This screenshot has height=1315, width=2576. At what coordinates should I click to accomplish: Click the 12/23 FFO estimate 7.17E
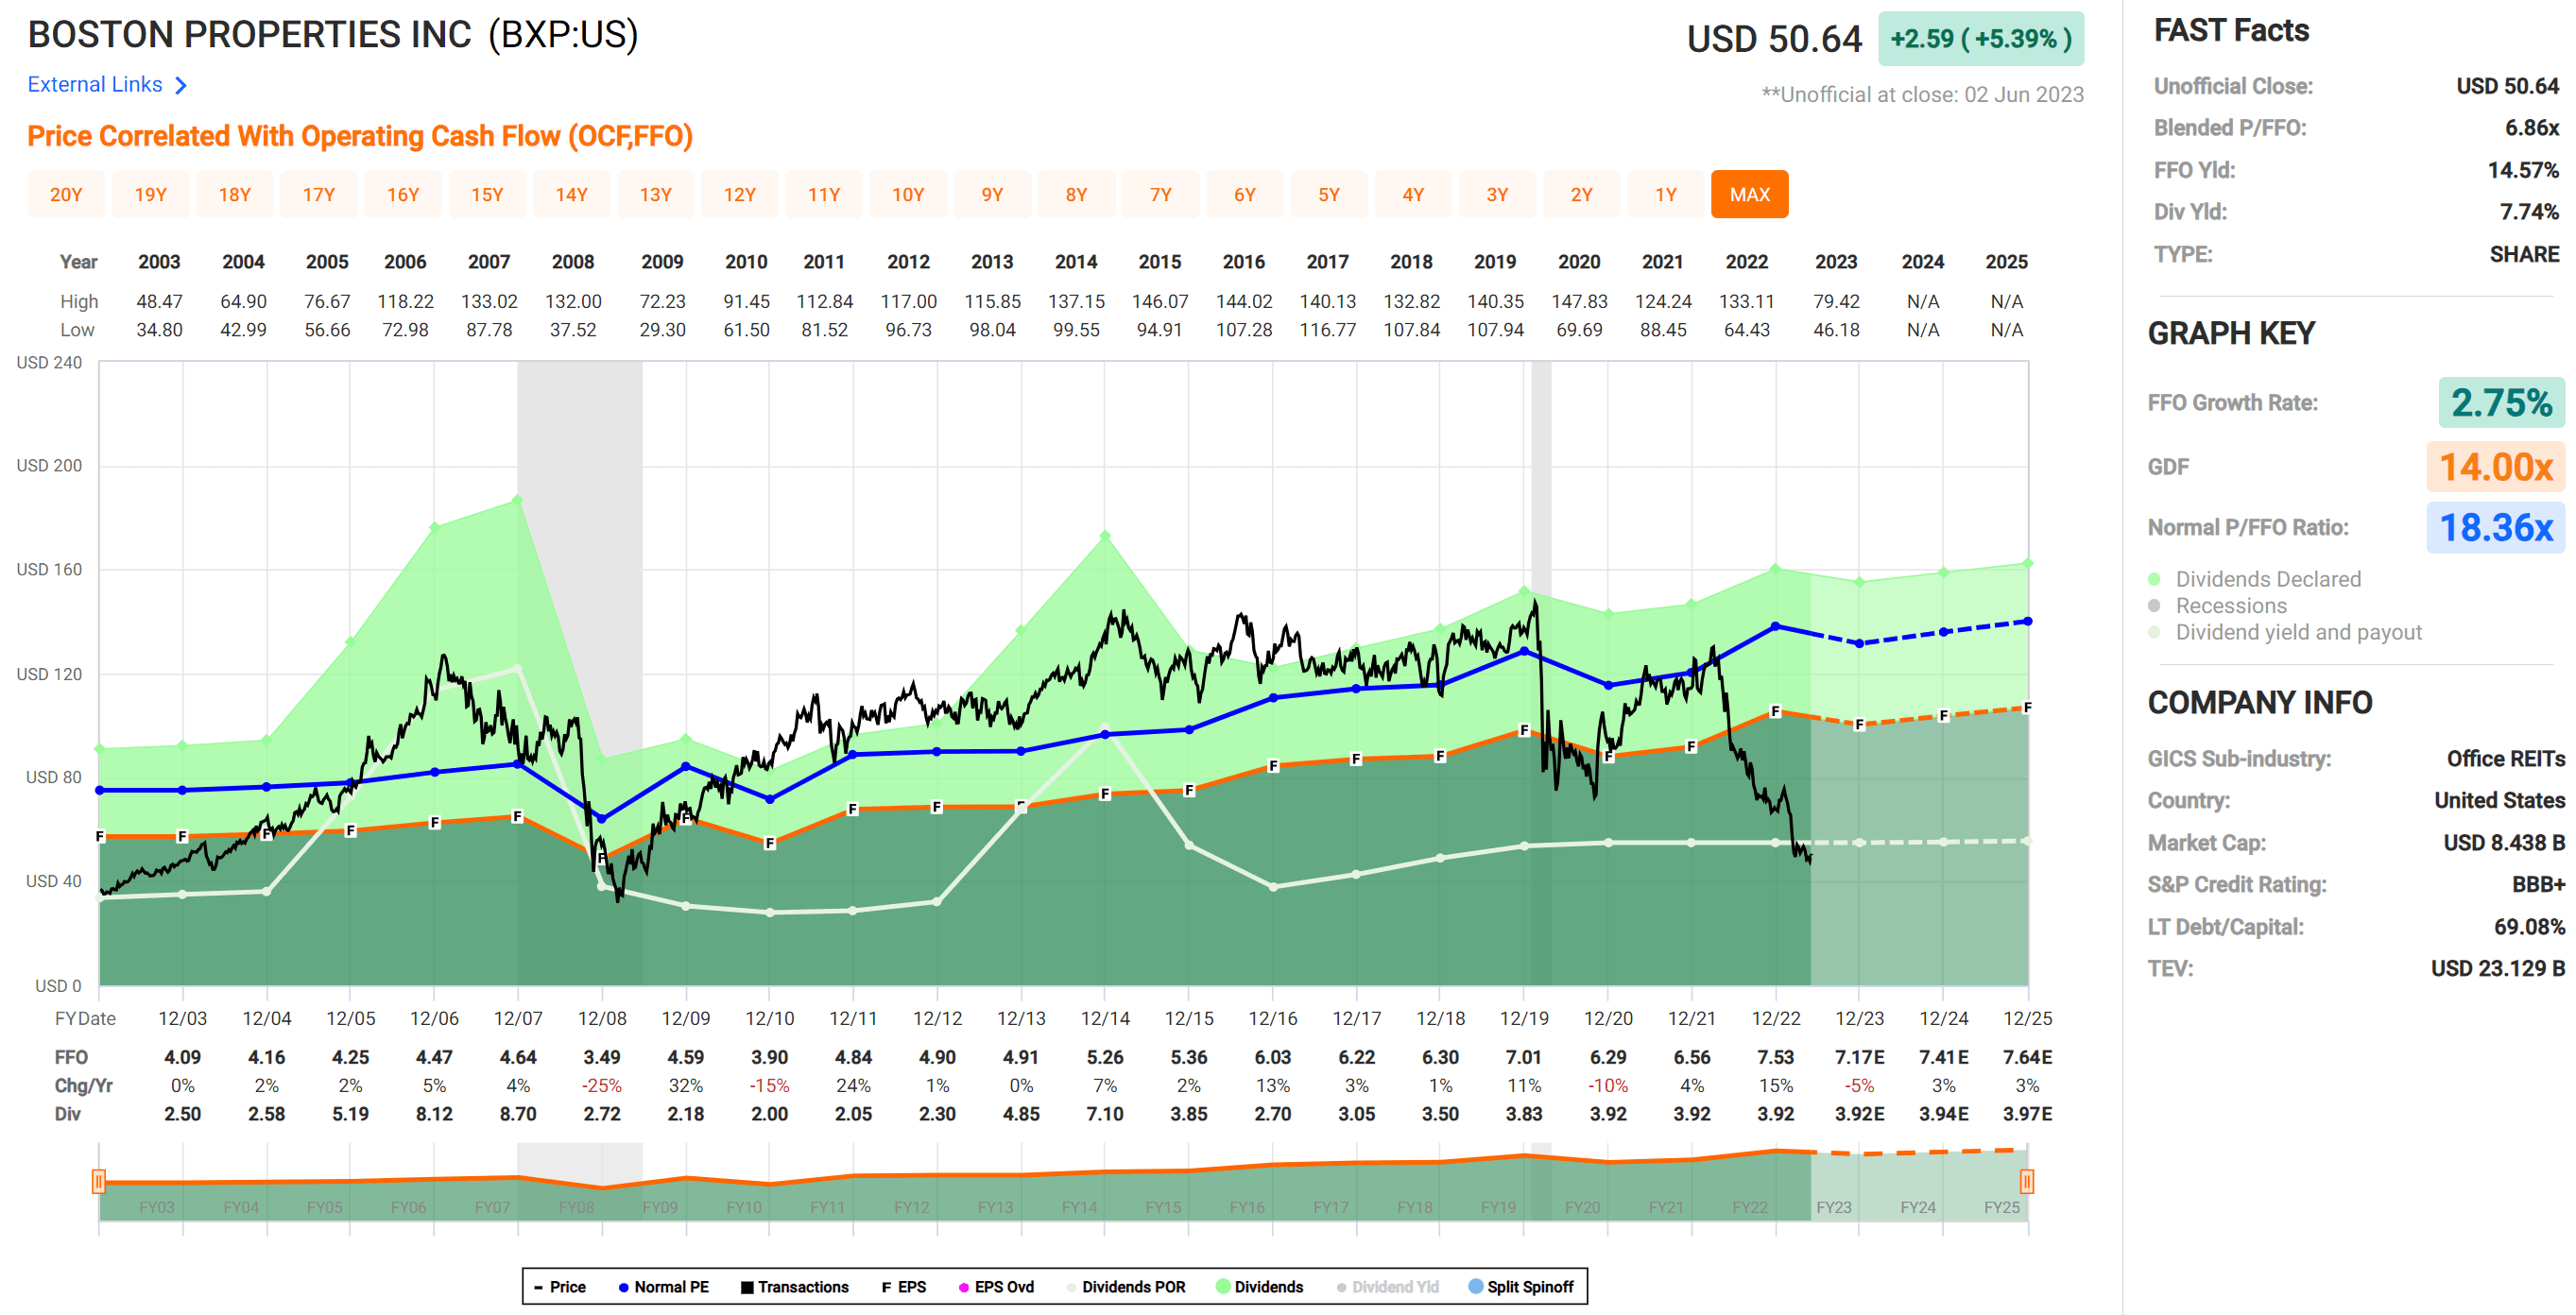pos(1859,1057)
